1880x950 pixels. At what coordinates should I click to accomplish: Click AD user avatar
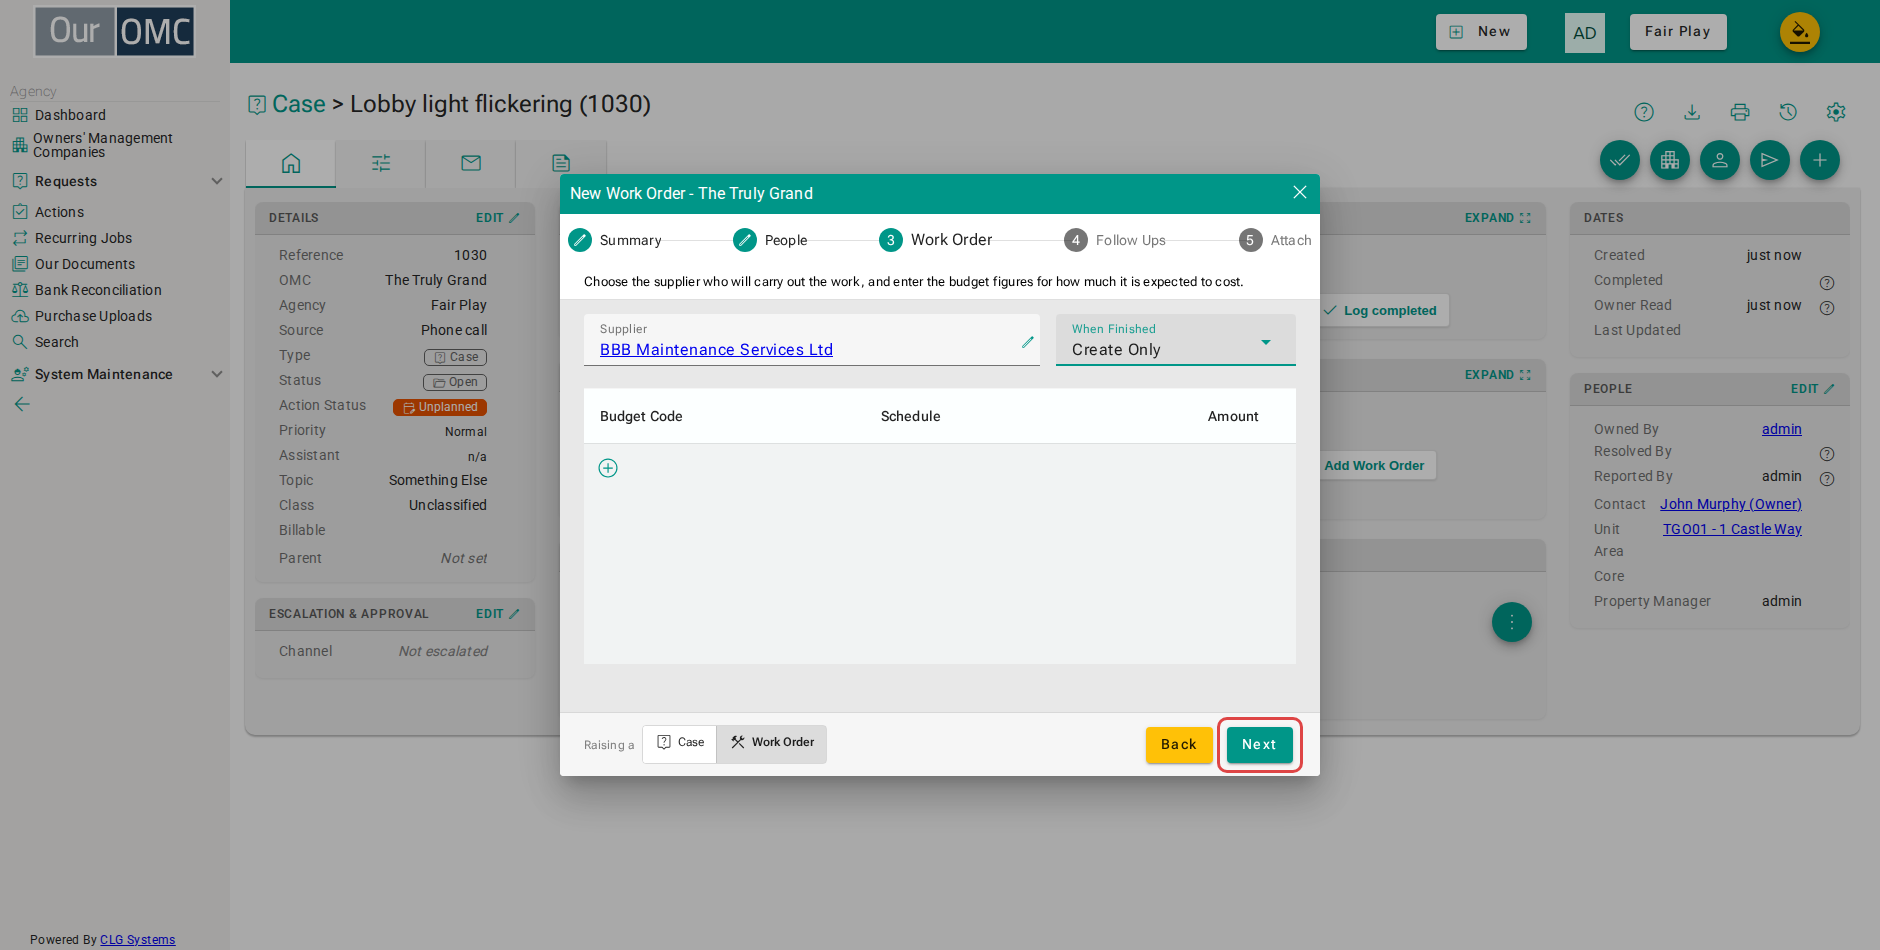tap(1585, 33)
